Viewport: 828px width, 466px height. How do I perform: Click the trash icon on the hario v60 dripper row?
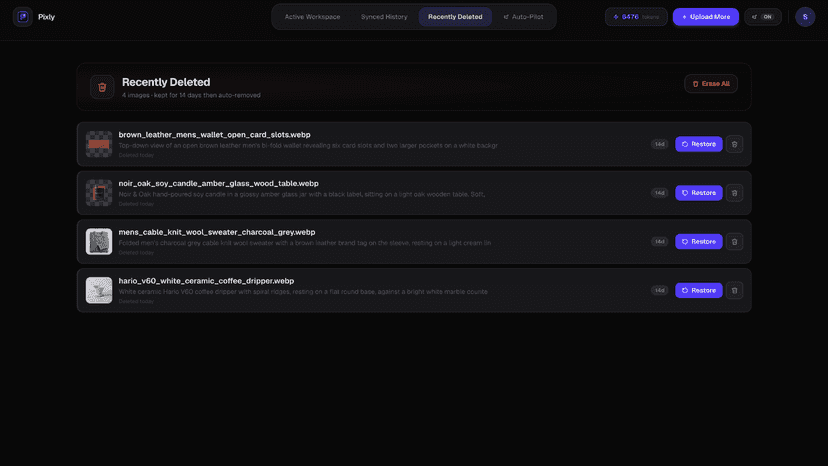[734, 290]
